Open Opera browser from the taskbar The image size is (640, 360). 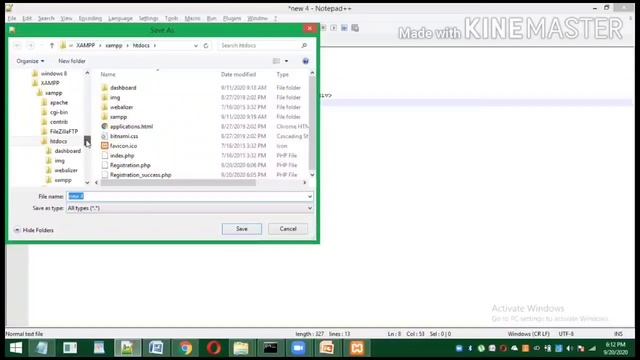214,348
